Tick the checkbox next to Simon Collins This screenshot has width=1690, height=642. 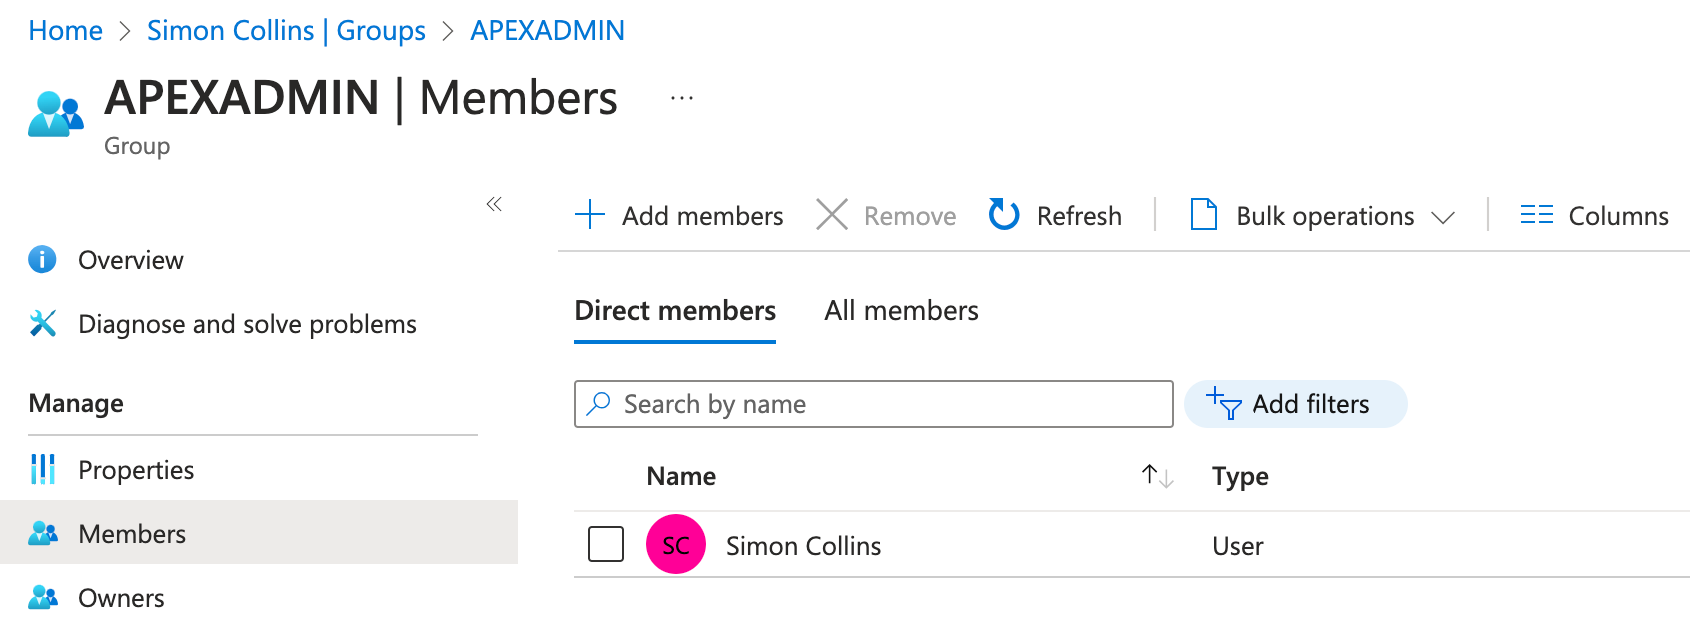606,545
